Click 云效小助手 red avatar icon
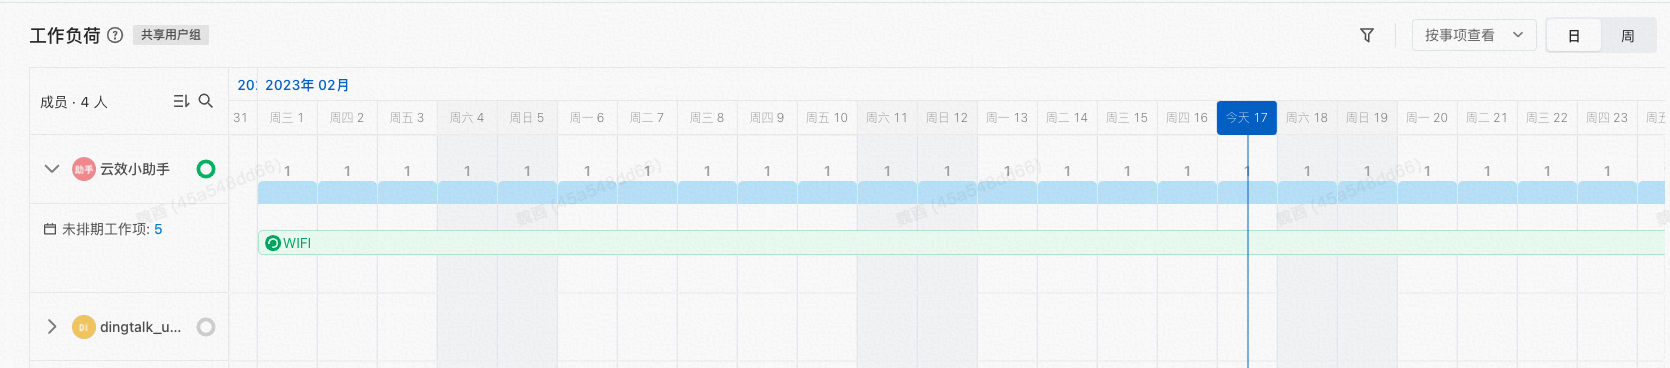Screen dimensions: 1670x368 tap(84, 169)
